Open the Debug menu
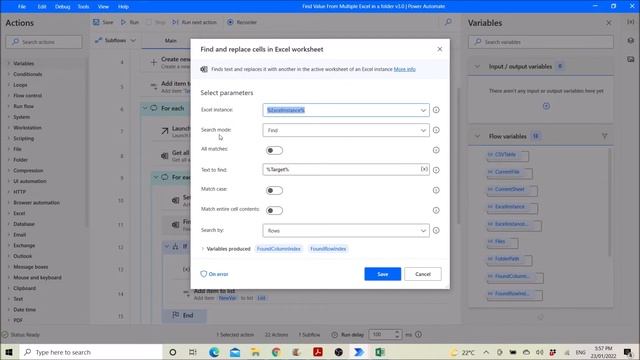 coord(62,7)
